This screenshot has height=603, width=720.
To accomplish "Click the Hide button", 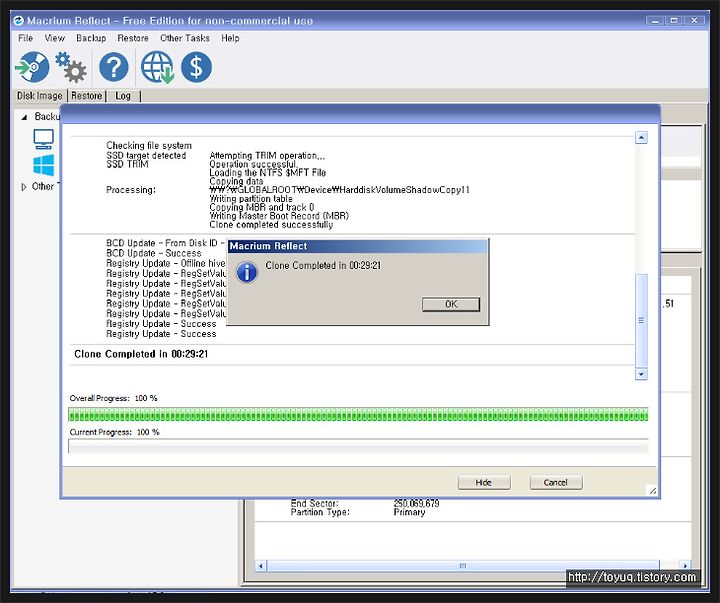I will (484, 482).
